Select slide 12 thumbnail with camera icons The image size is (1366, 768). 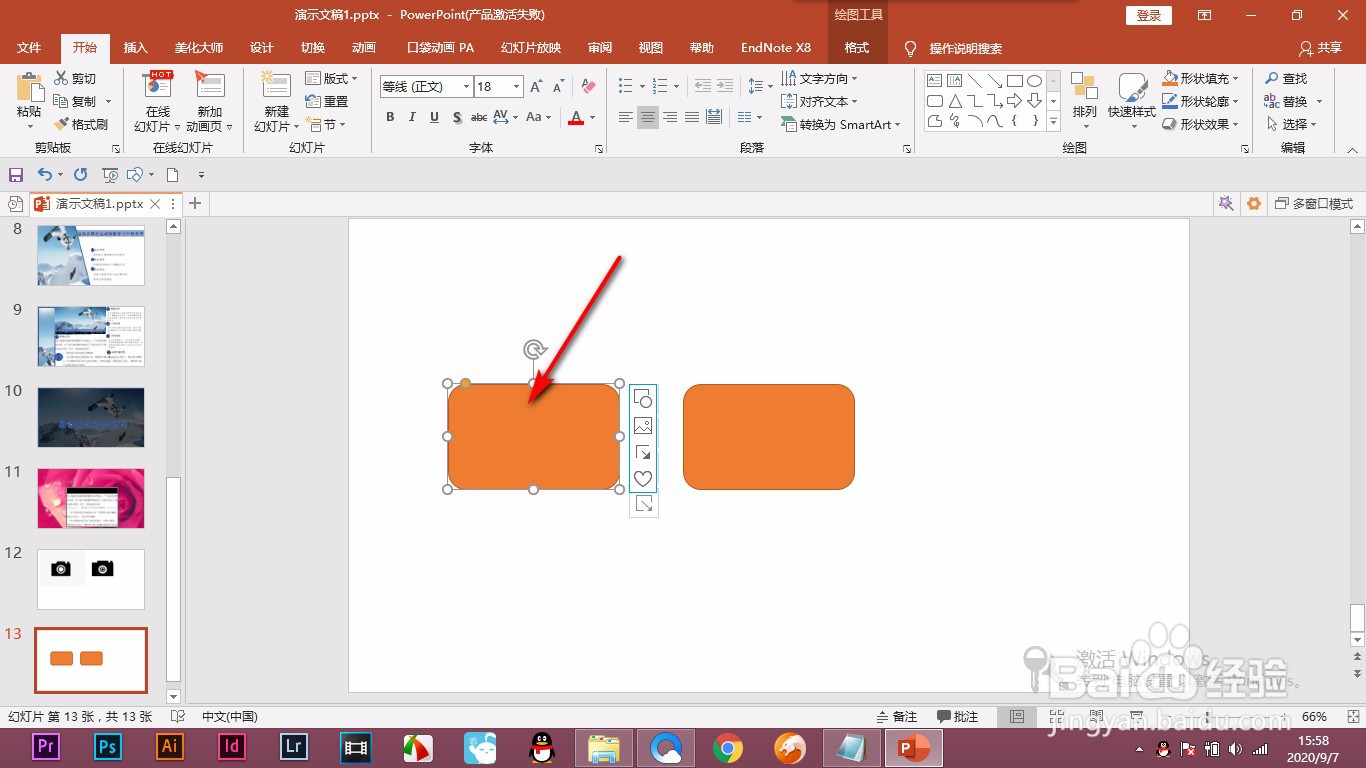[x=91, y=579]
